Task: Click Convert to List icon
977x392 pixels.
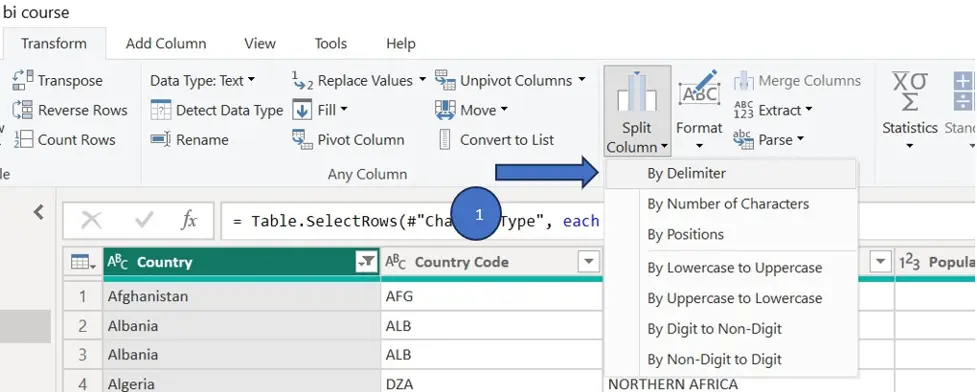Action: (x=445, y=140)
